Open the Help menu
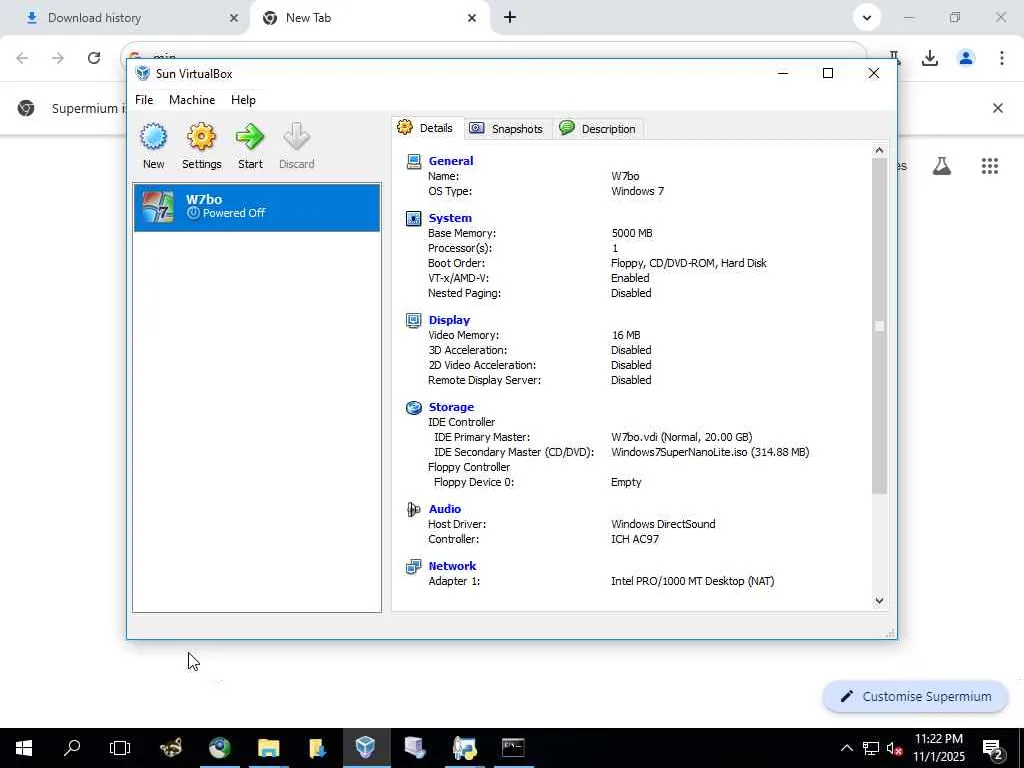This screenshot has height=768, width=1024. (243, 100)
